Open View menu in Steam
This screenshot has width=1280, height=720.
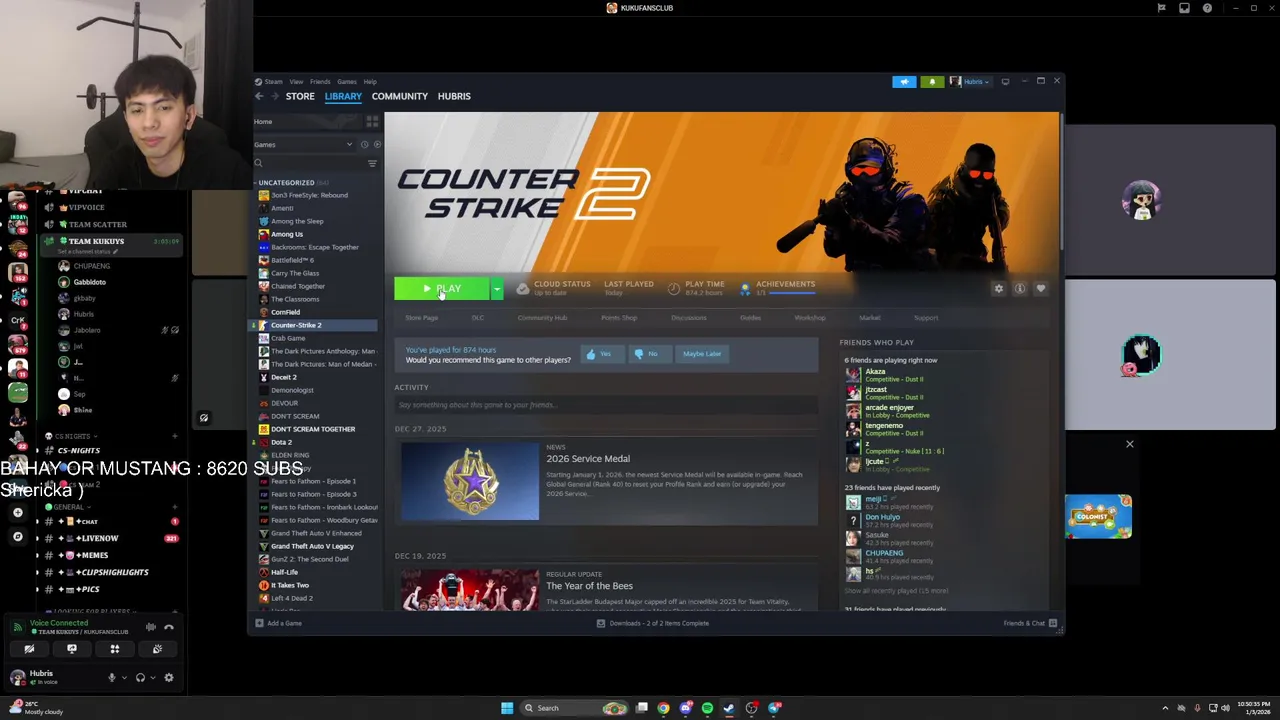point(296,82)
